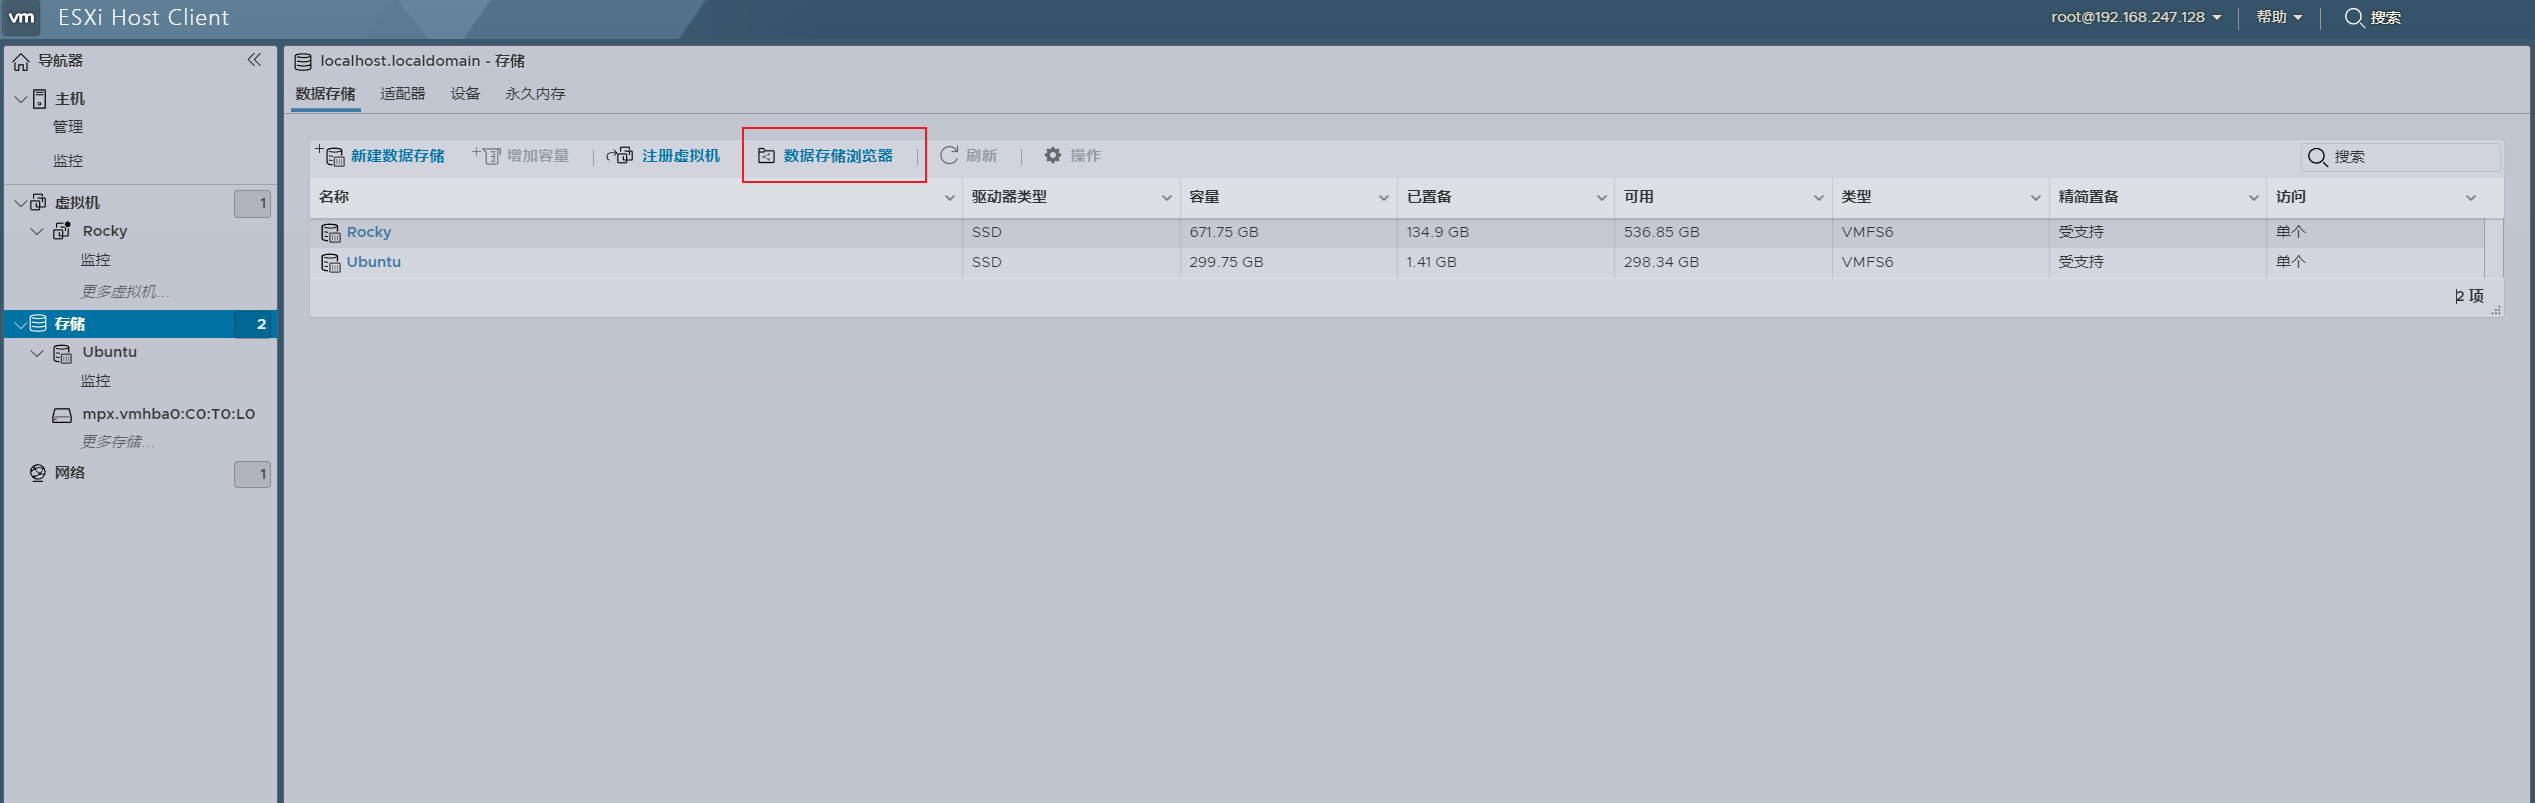This screenshot has width=2535, height=803.
Task: Click the actions gear icon
Action: coord(1053,155)
